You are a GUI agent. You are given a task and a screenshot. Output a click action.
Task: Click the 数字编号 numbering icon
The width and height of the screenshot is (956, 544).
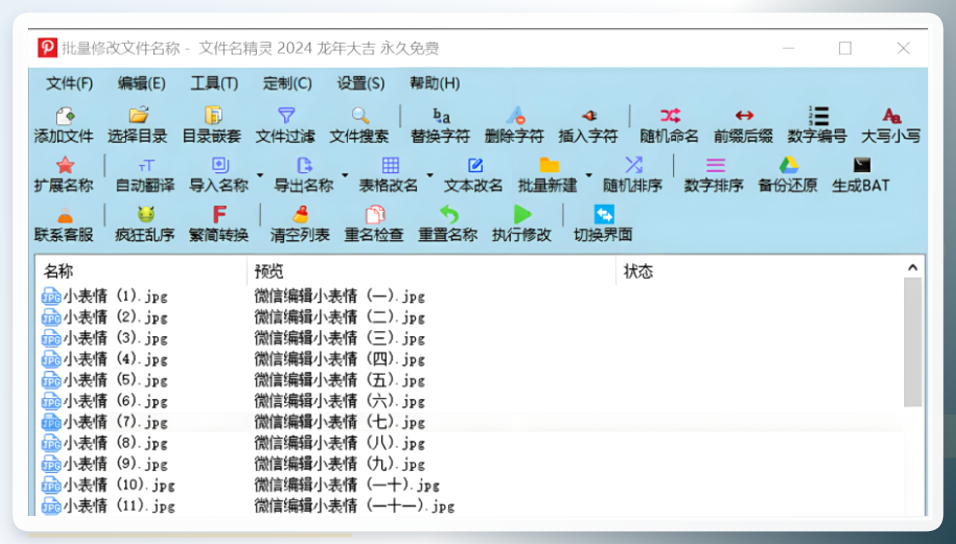point(818,115)
